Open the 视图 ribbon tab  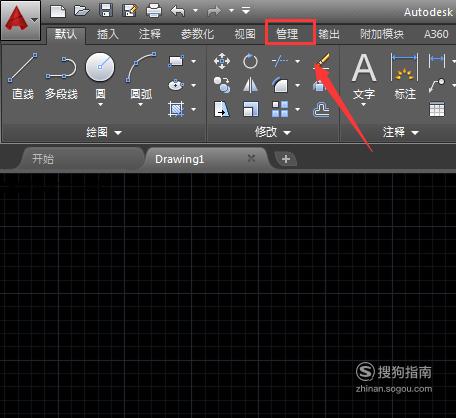[245, 34]
